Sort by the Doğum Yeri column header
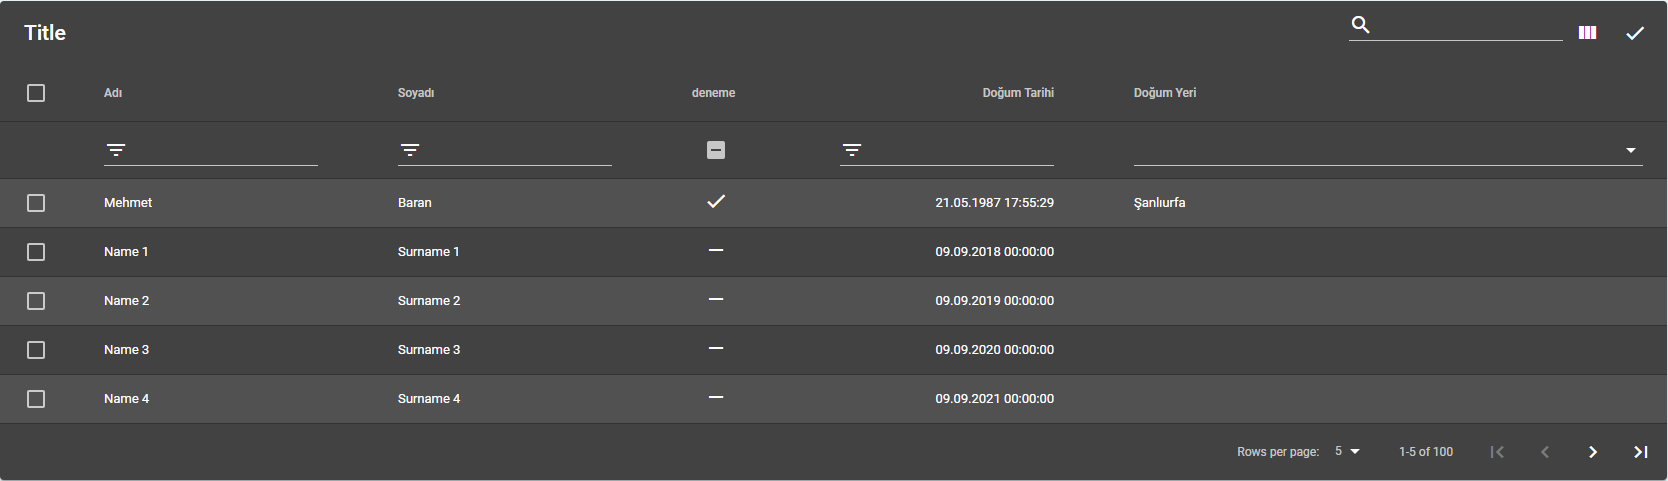Image resolution: width=1668 pixels, height=481 pixels. coord(1165,93)
